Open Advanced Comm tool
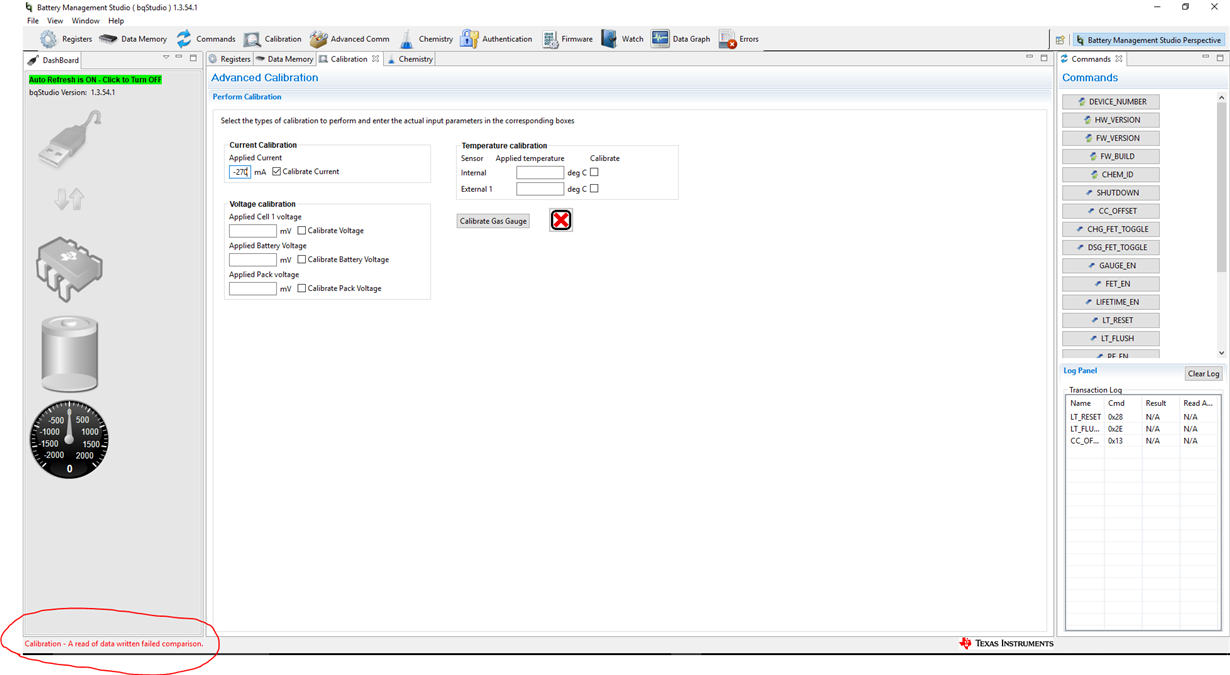Image resolution: width=1230 pixels, height=675 pixels. (350, 39)
